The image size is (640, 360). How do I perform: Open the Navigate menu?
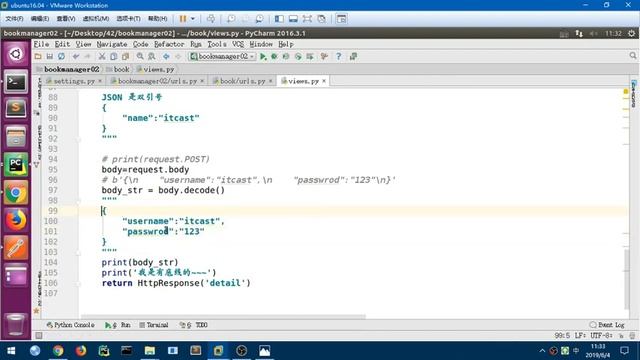click(x=111, y=44)
